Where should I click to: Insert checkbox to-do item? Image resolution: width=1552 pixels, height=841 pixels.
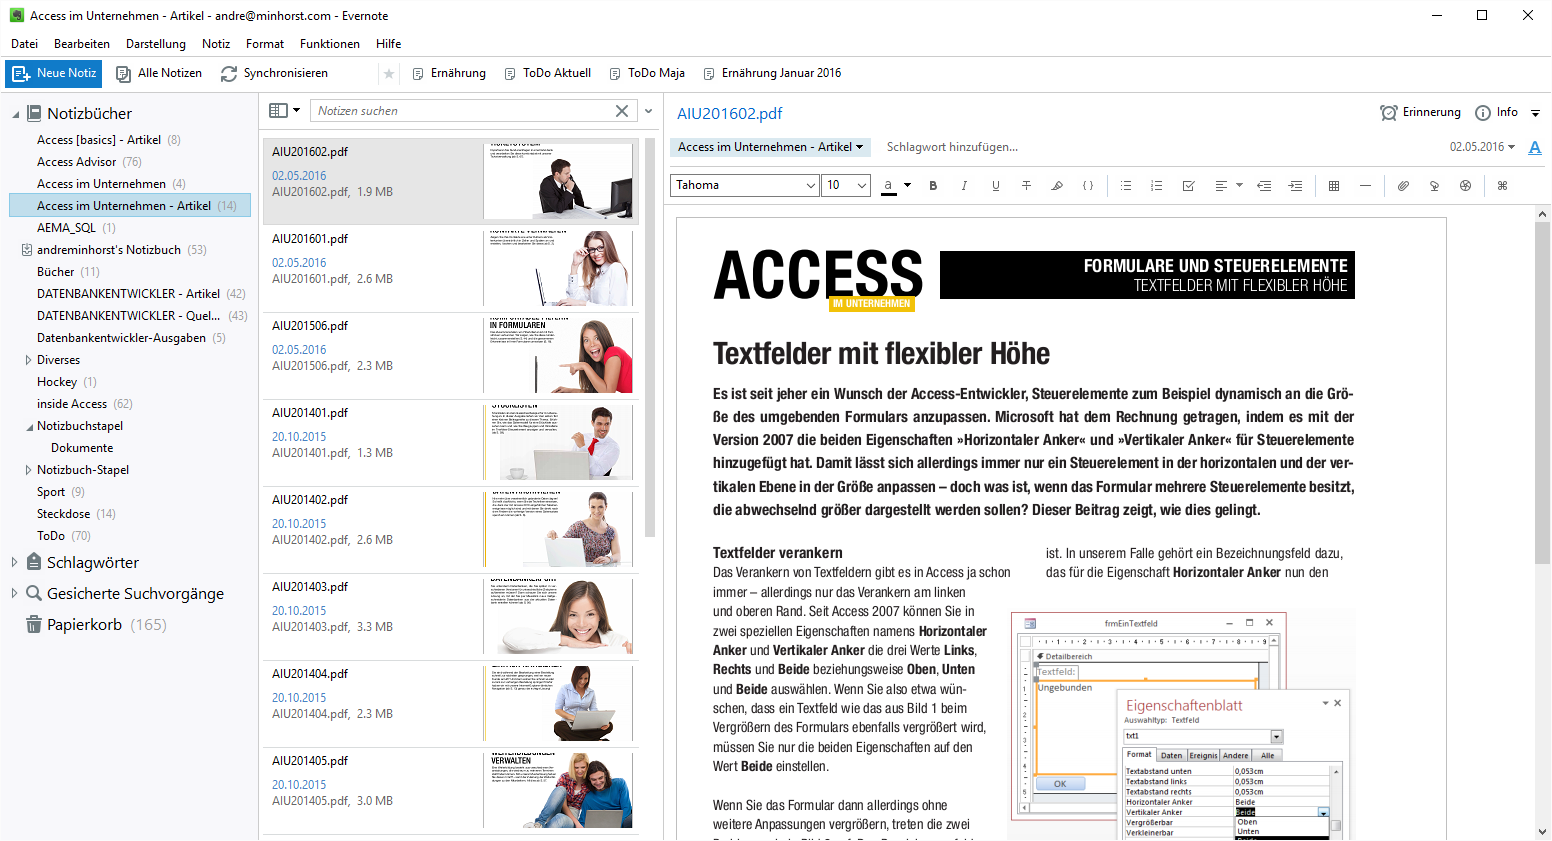(1189, 186)
